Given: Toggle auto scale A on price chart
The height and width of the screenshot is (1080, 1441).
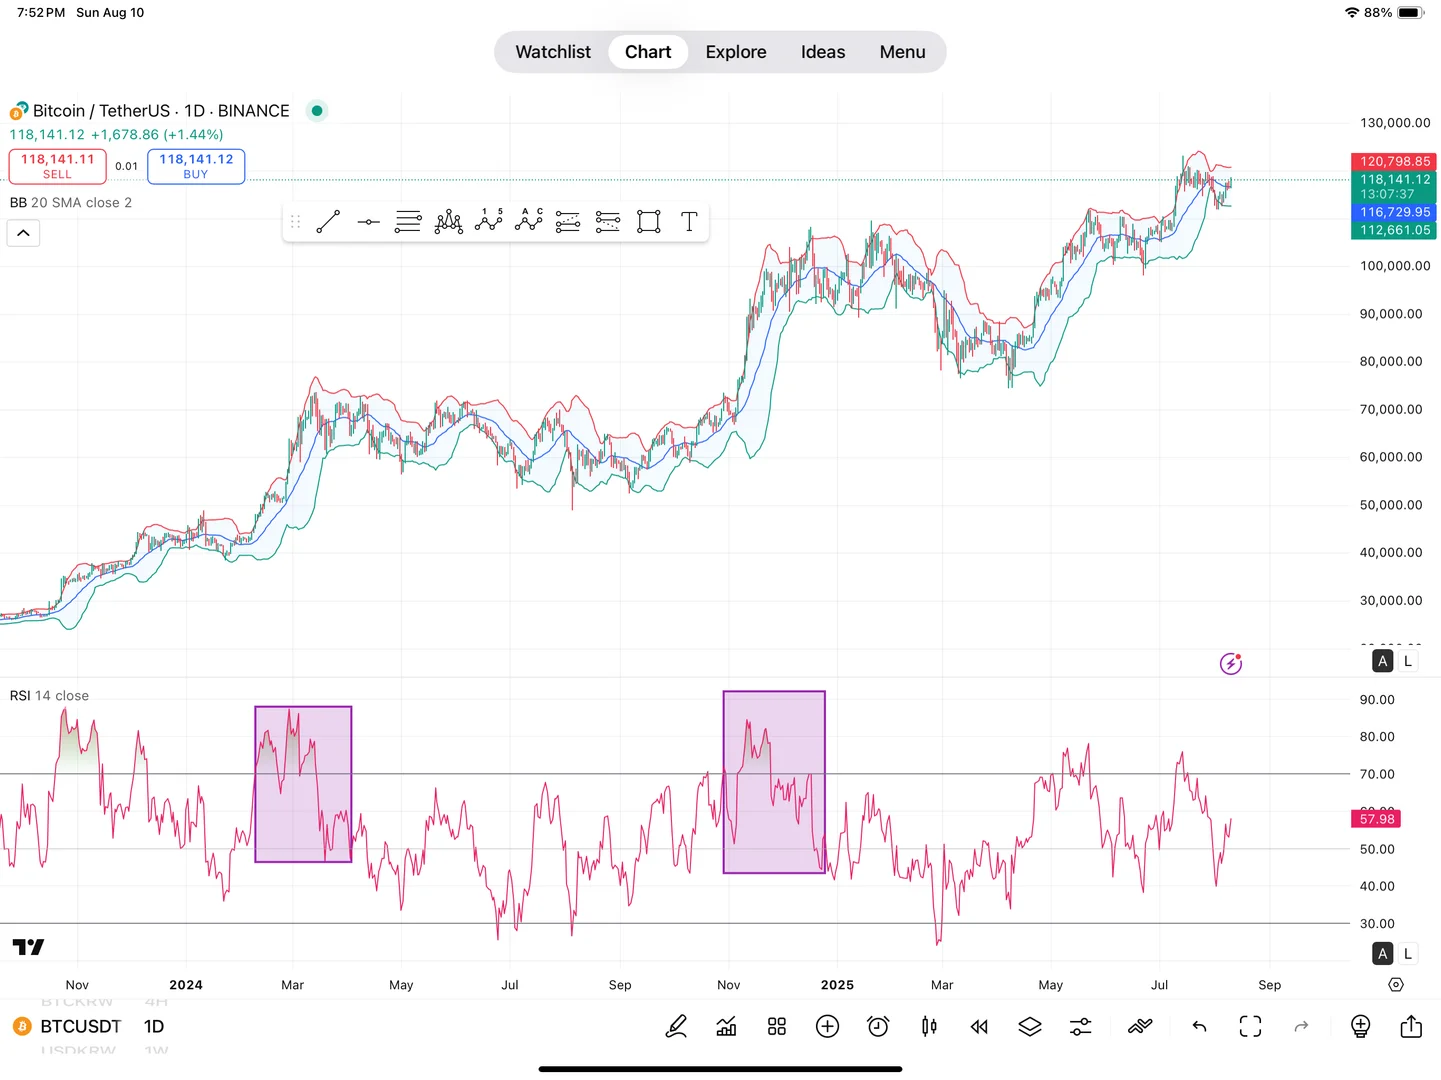Looking at the screenshot, I should pos(1383,661).
